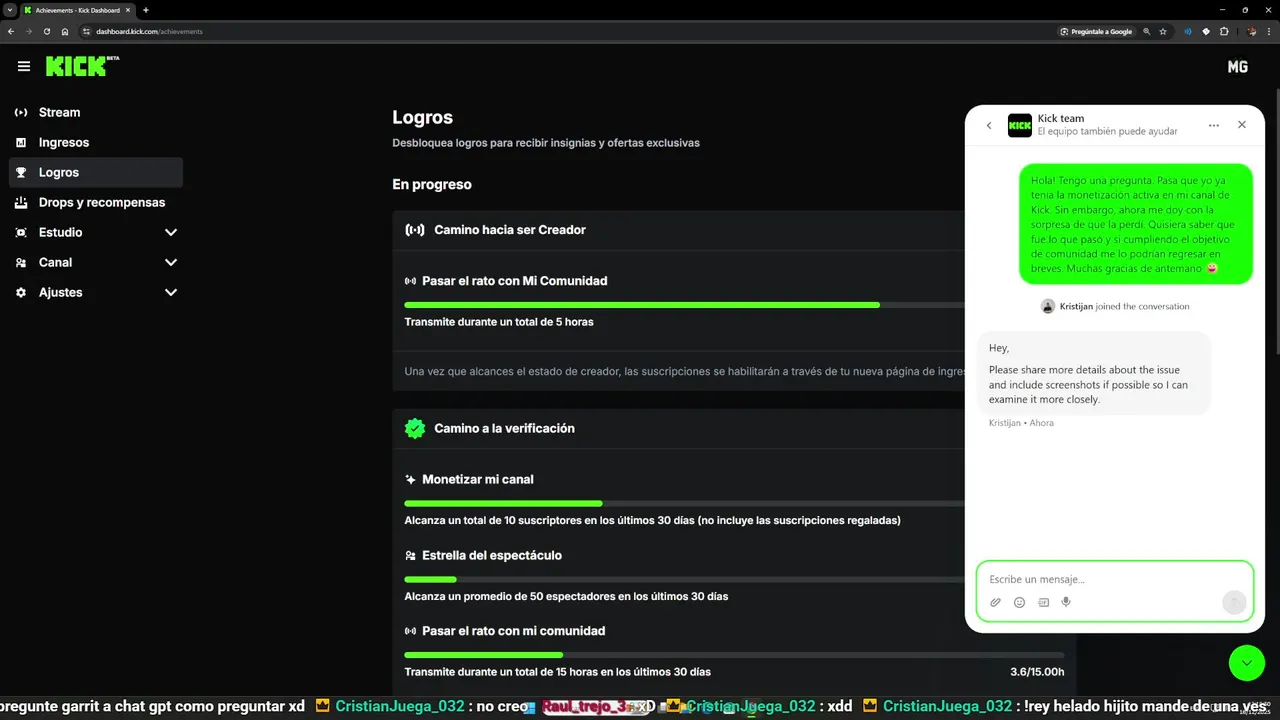Open the hamburger menu next to Kick logo
The height and width of the screenshot is (720, 1280).
point(24,66)
